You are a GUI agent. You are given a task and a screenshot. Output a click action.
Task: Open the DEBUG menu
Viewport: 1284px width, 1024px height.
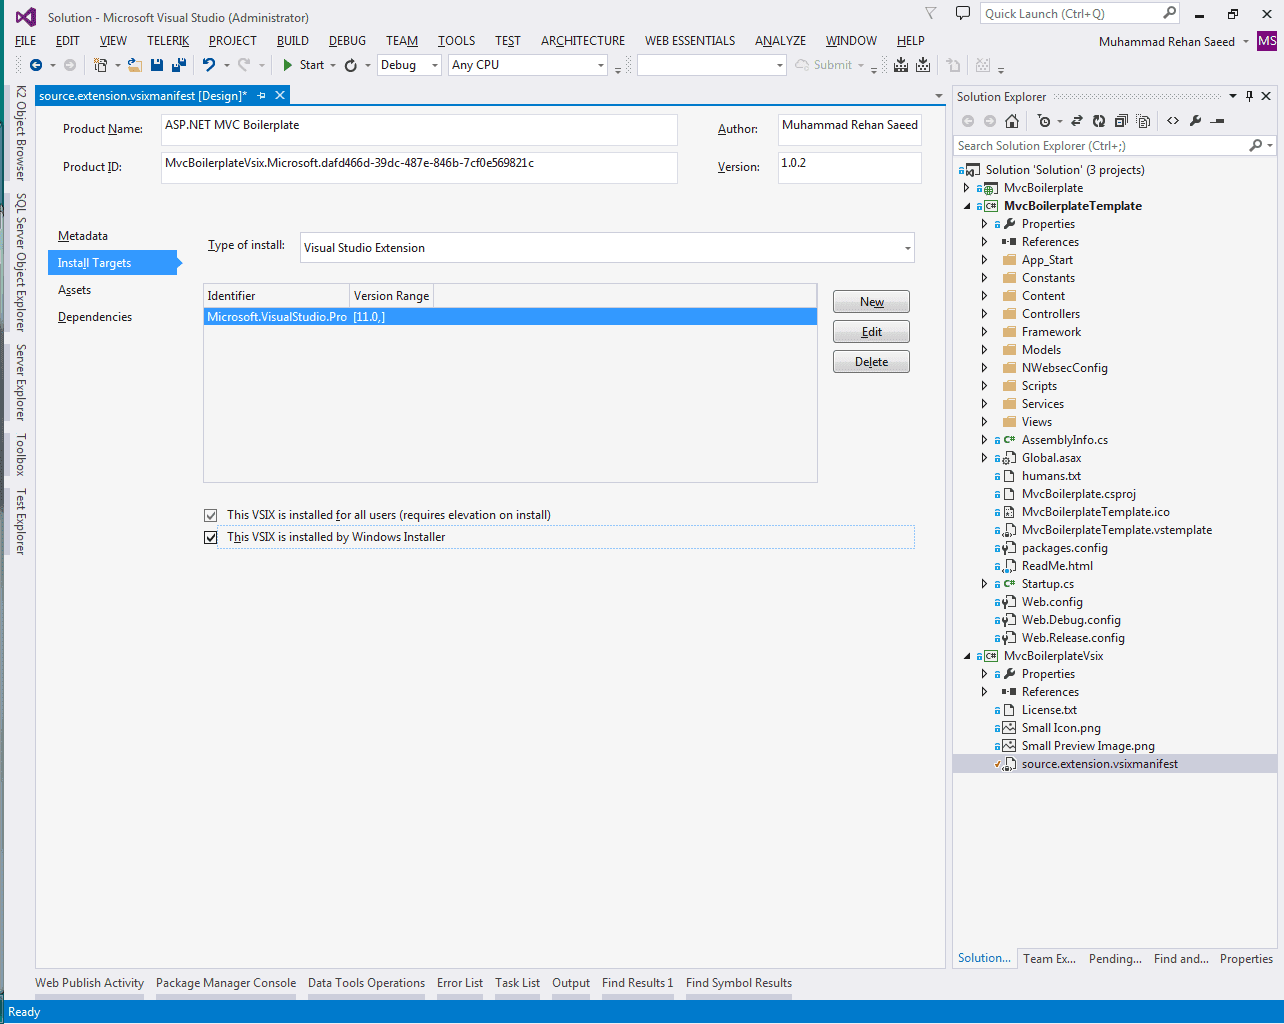point(346,40)
